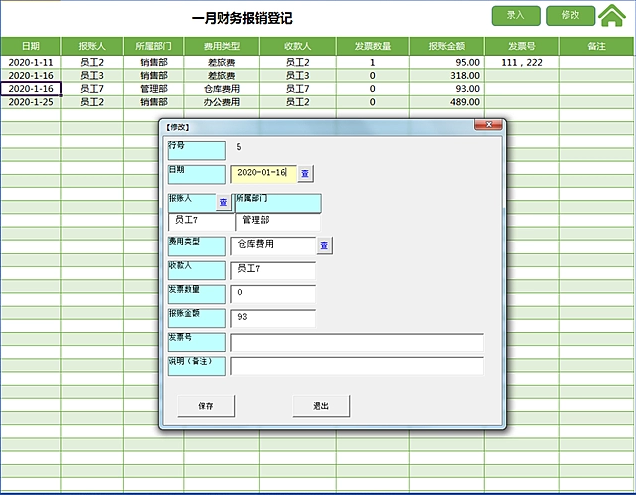
Task: Click the 查 button beside 报账人 label
Action: pyautogui.click(x=223, y=202)
